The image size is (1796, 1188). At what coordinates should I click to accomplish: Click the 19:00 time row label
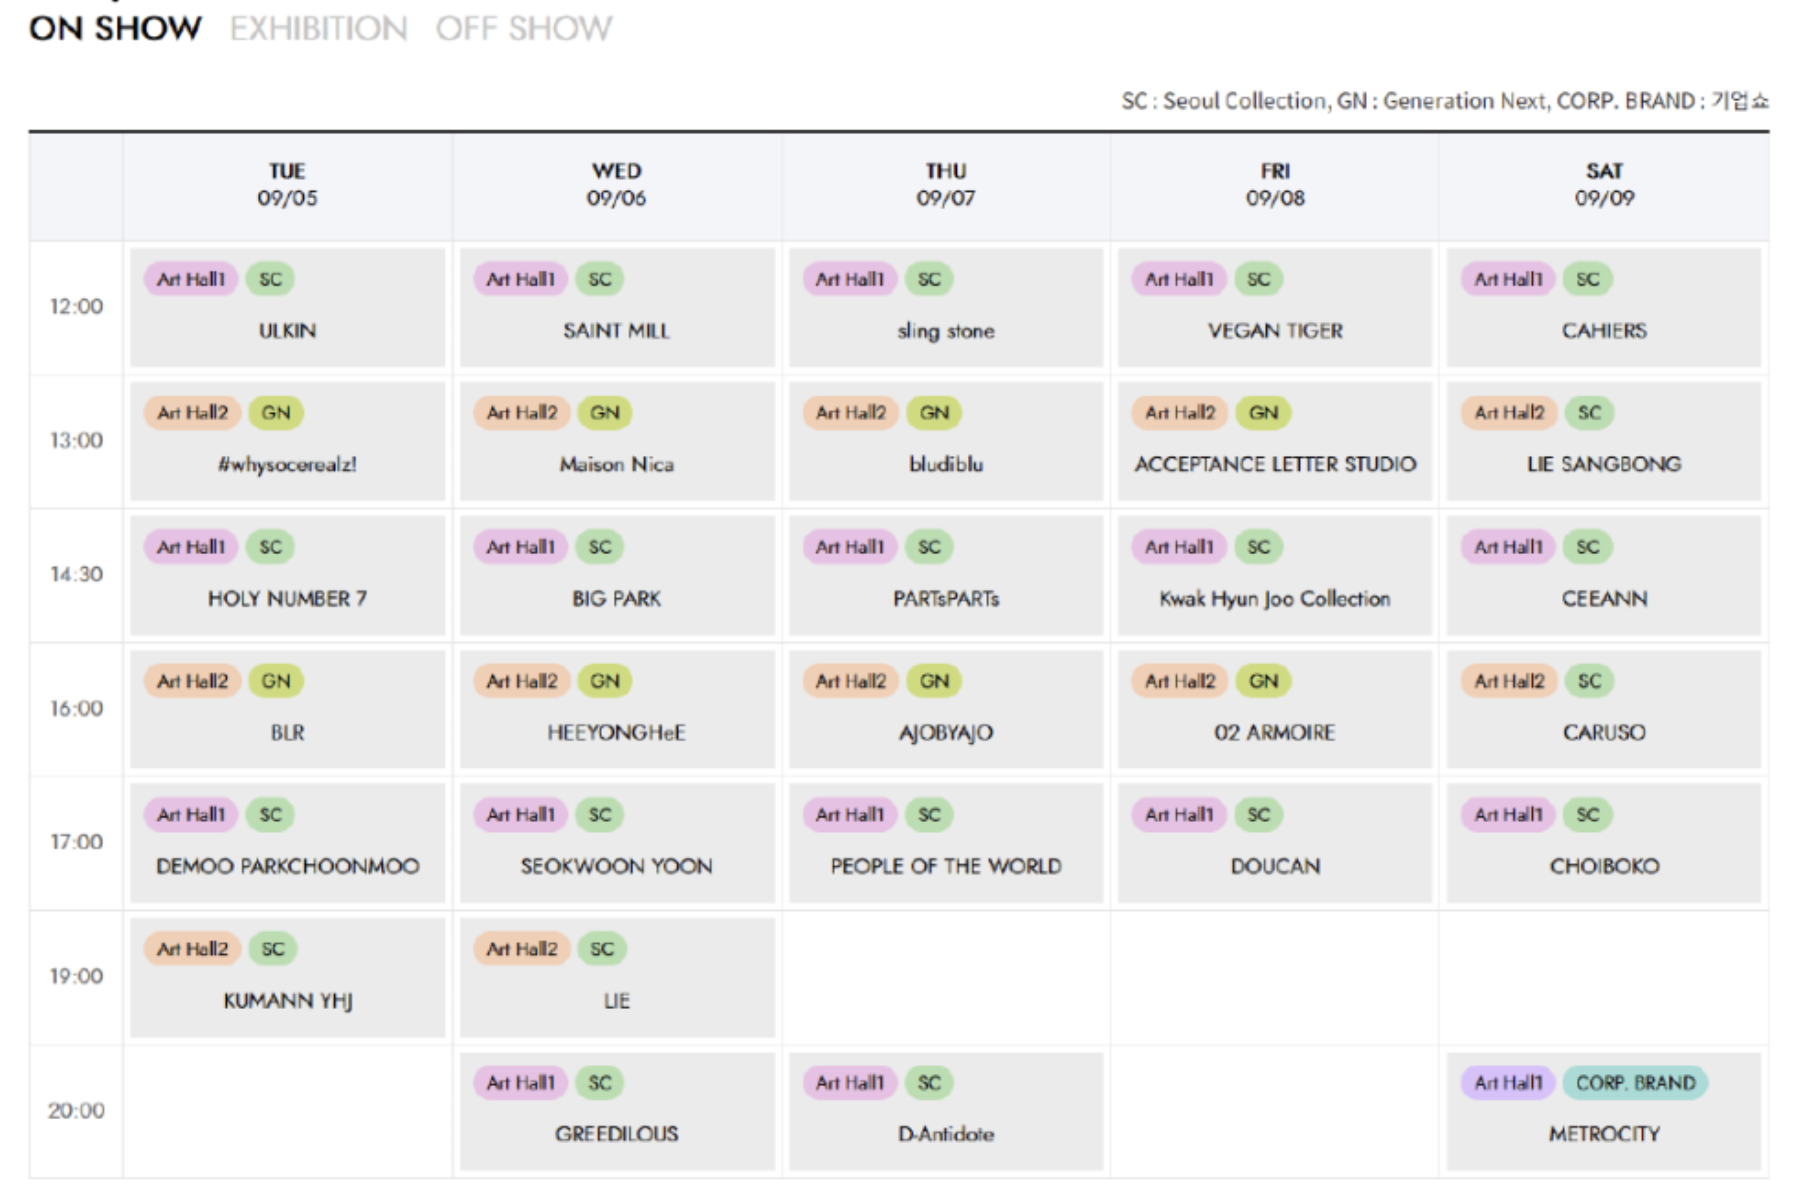[76, 977]
